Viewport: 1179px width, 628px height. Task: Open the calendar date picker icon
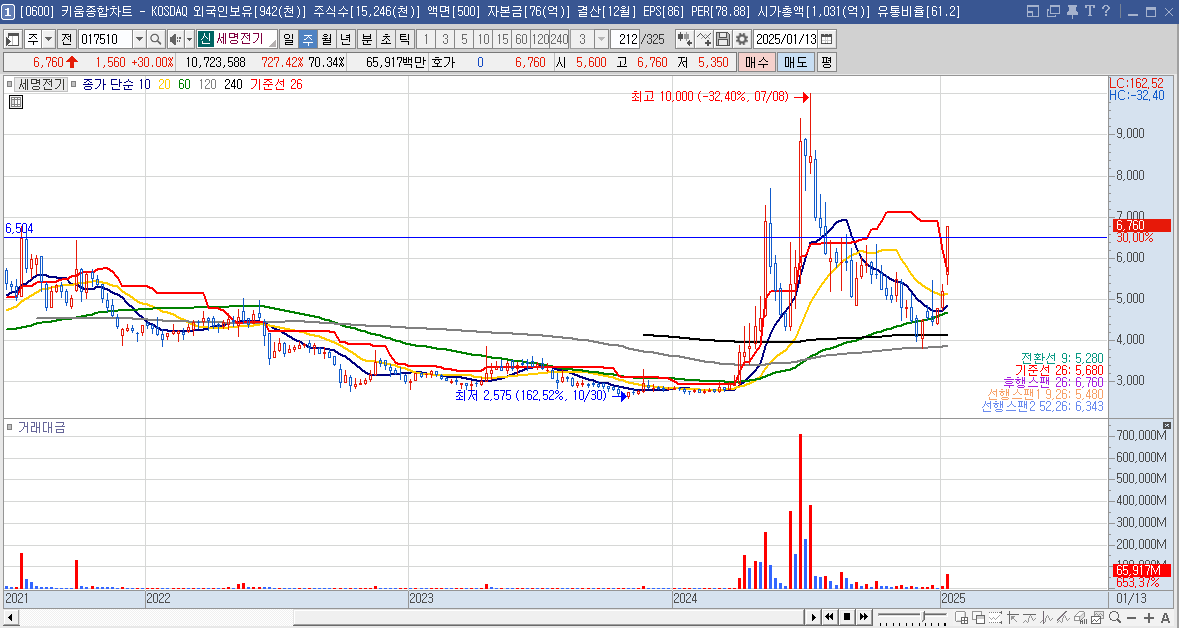[826, 39]
